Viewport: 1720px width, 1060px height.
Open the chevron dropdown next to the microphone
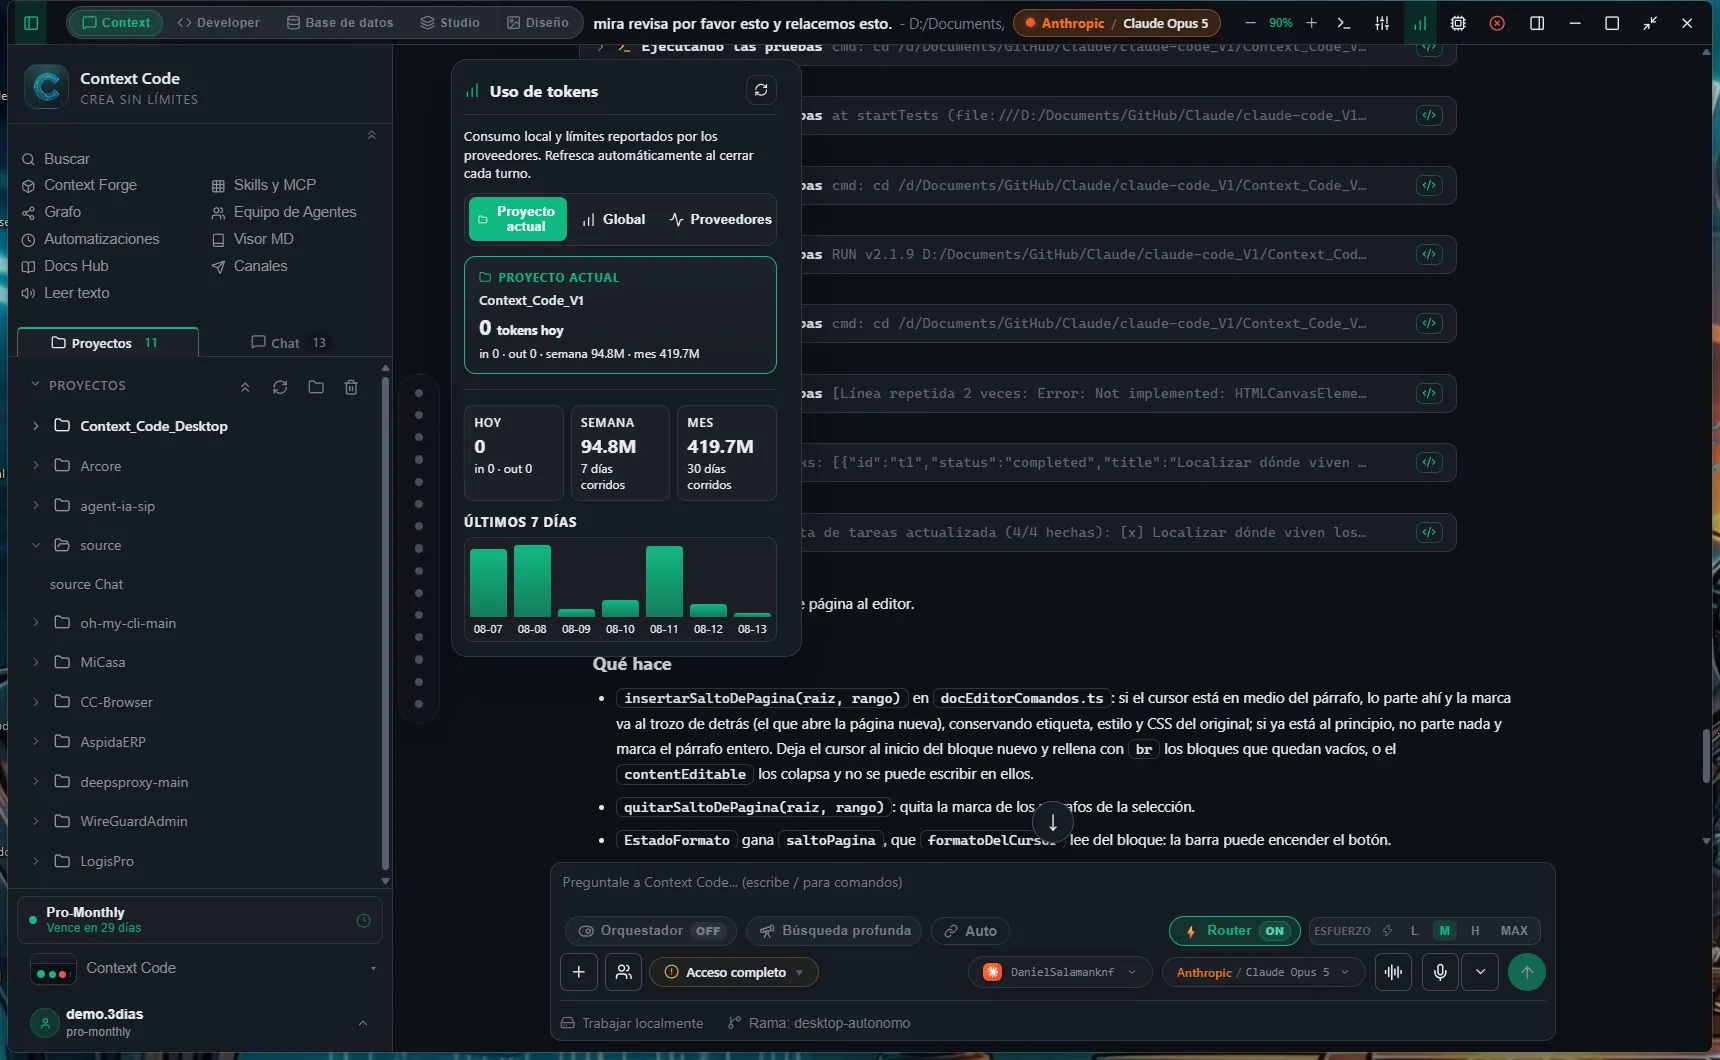[1480, 972]
